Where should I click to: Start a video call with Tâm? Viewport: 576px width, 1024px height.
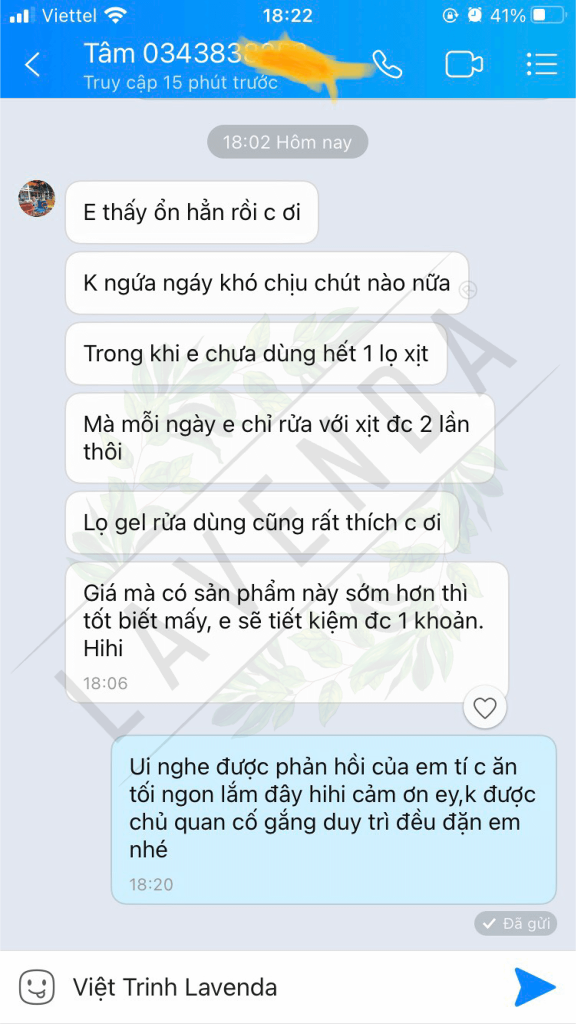464,65
